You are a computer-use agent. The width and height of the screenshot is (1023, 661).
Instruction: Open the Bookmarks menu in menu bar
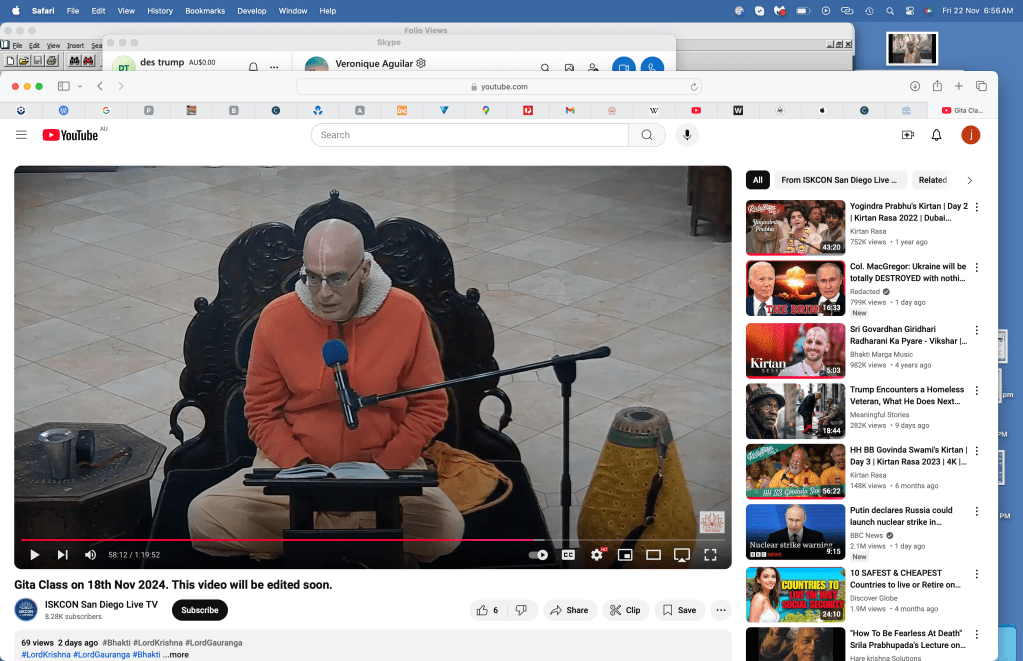point(204,10)
